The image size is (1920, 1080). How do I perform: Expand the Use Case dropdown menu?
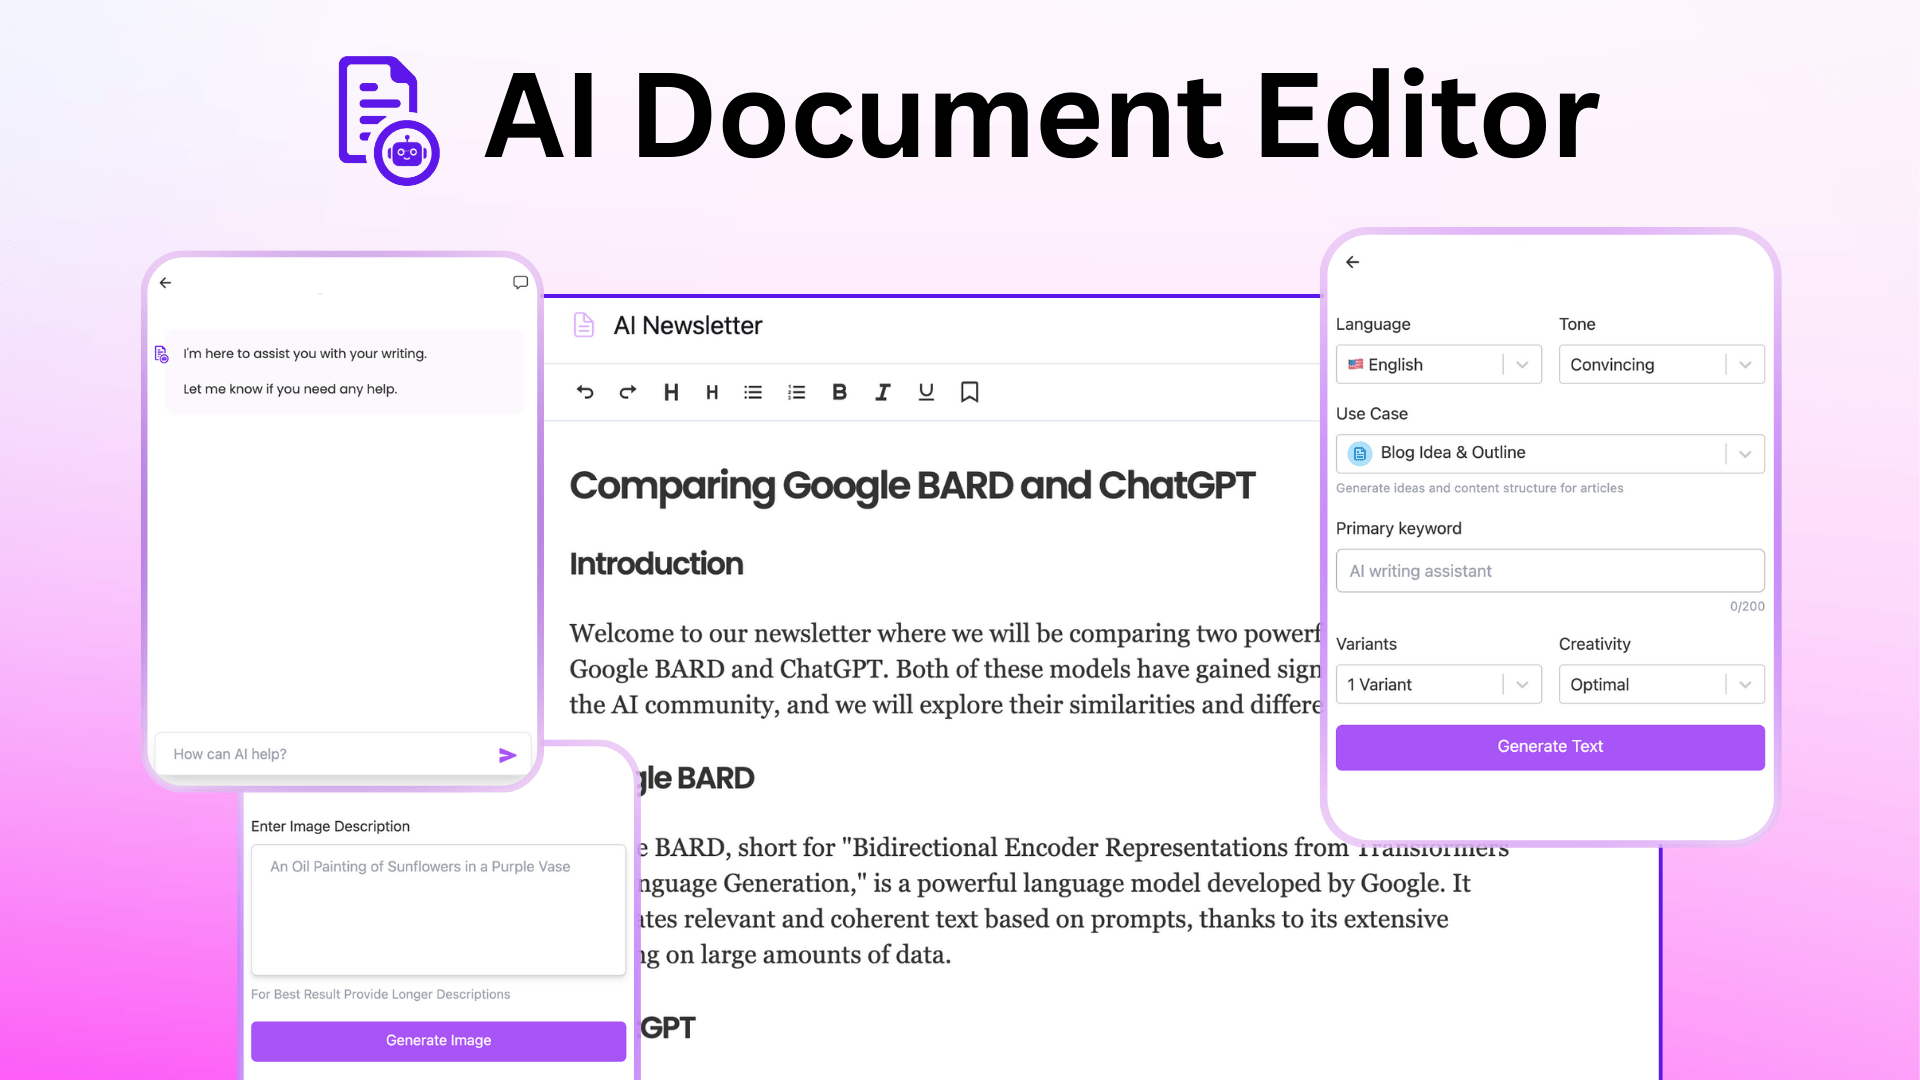tap(1745, 452)
